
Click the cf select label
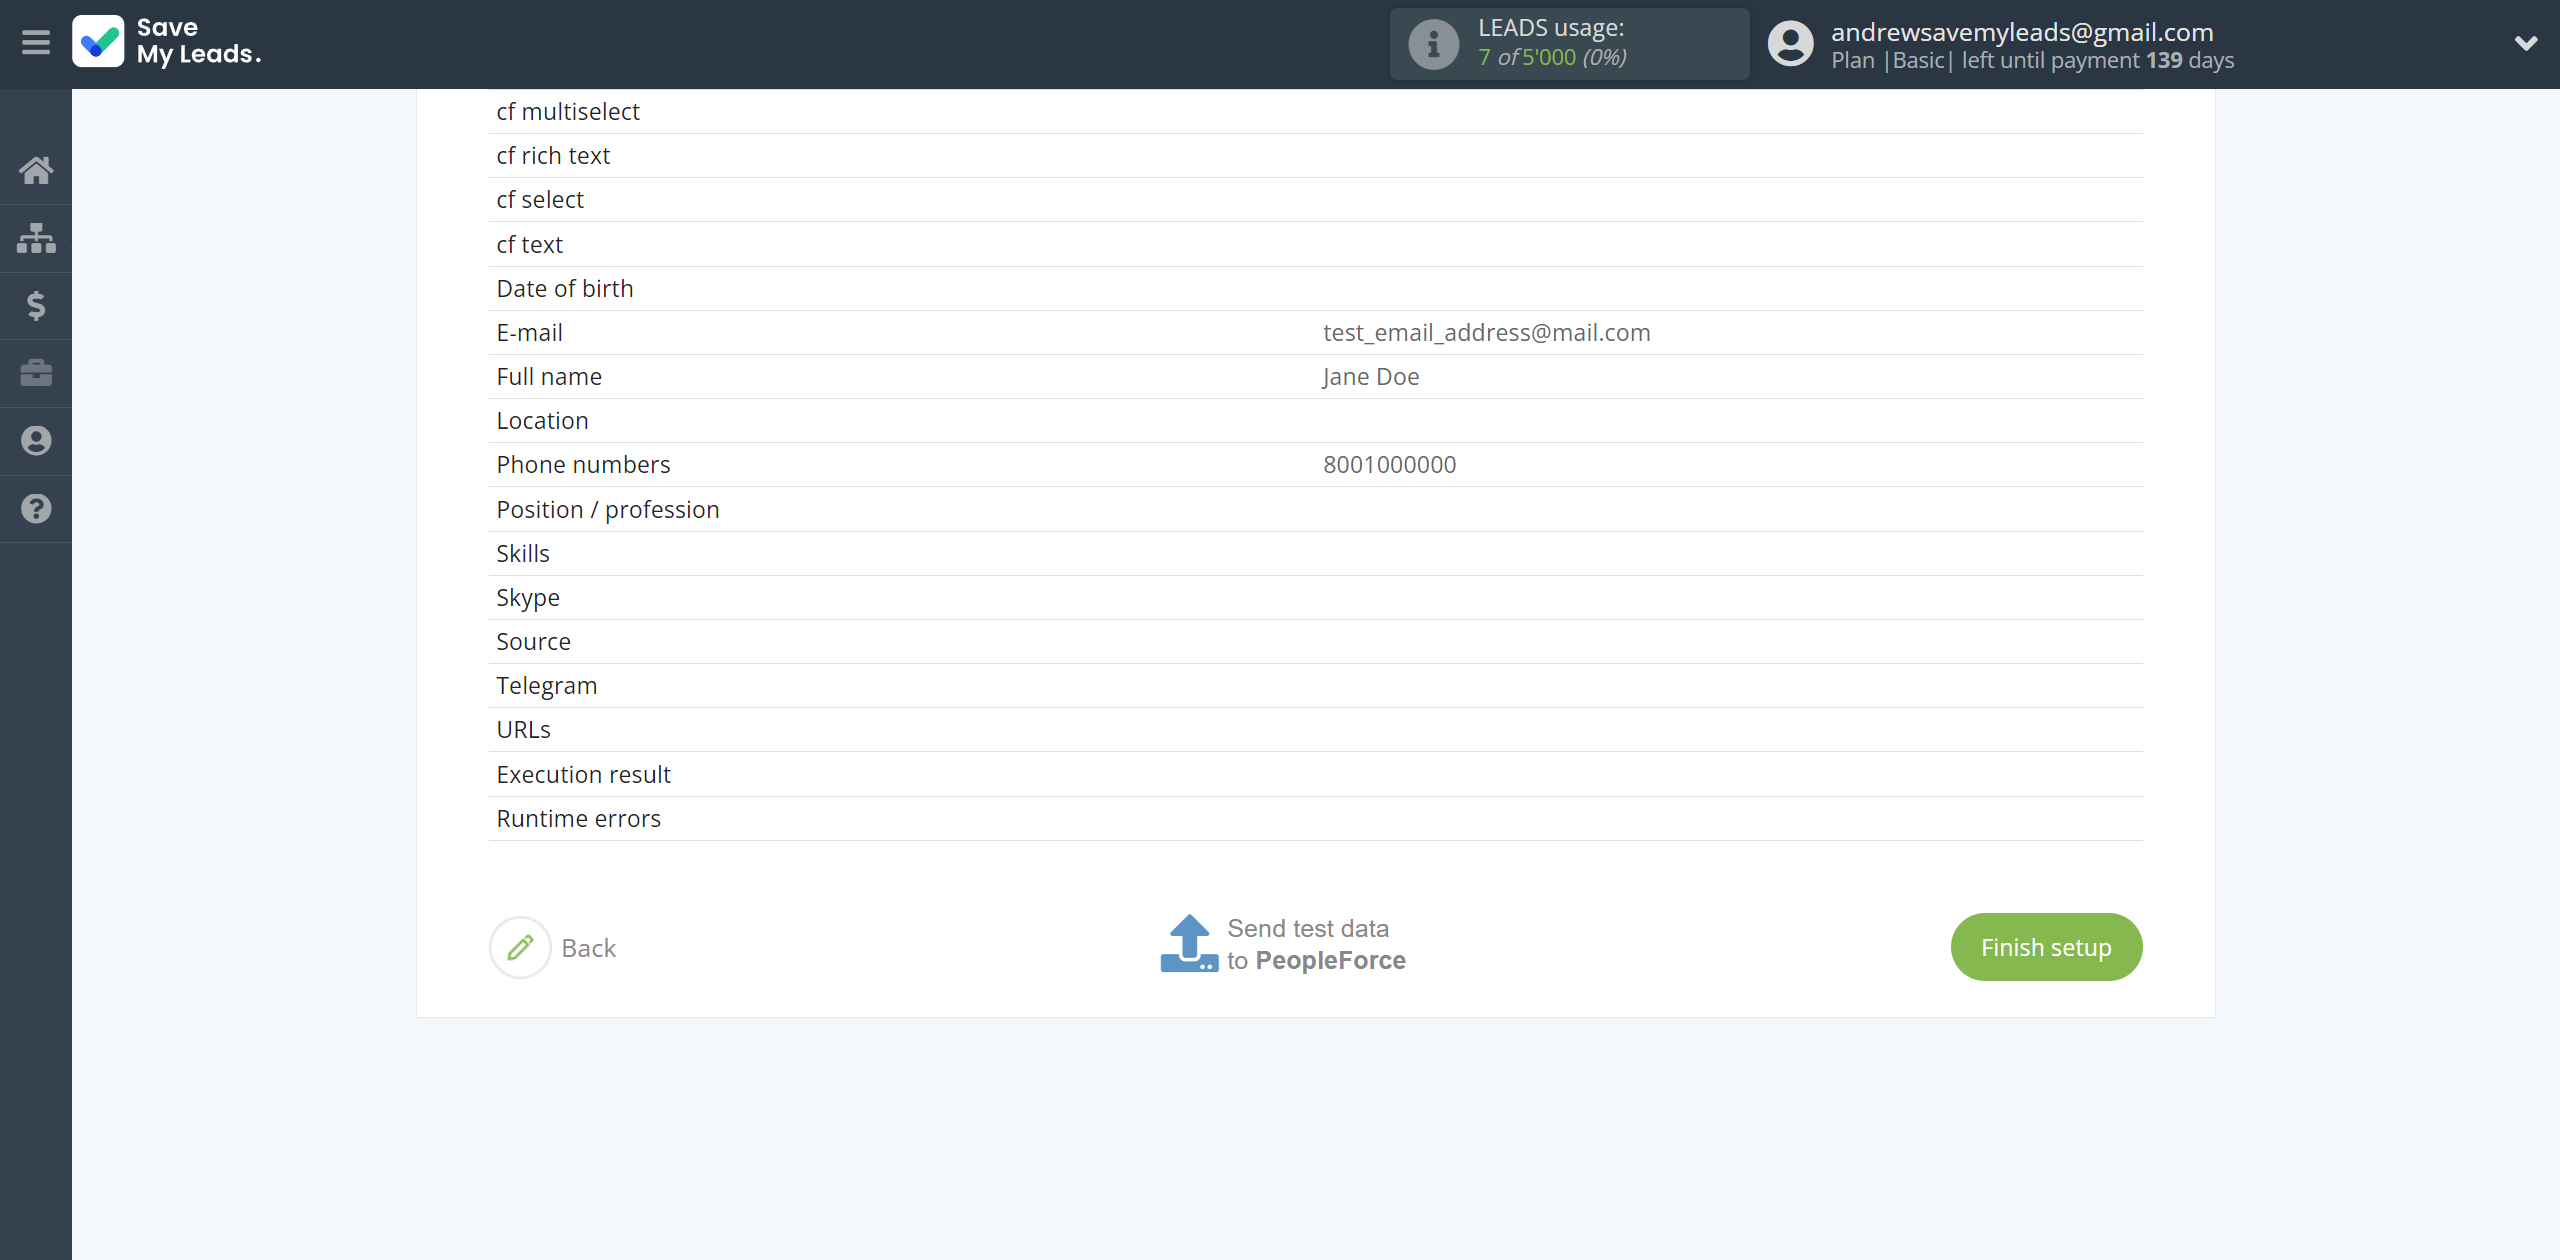click(540, 199)
